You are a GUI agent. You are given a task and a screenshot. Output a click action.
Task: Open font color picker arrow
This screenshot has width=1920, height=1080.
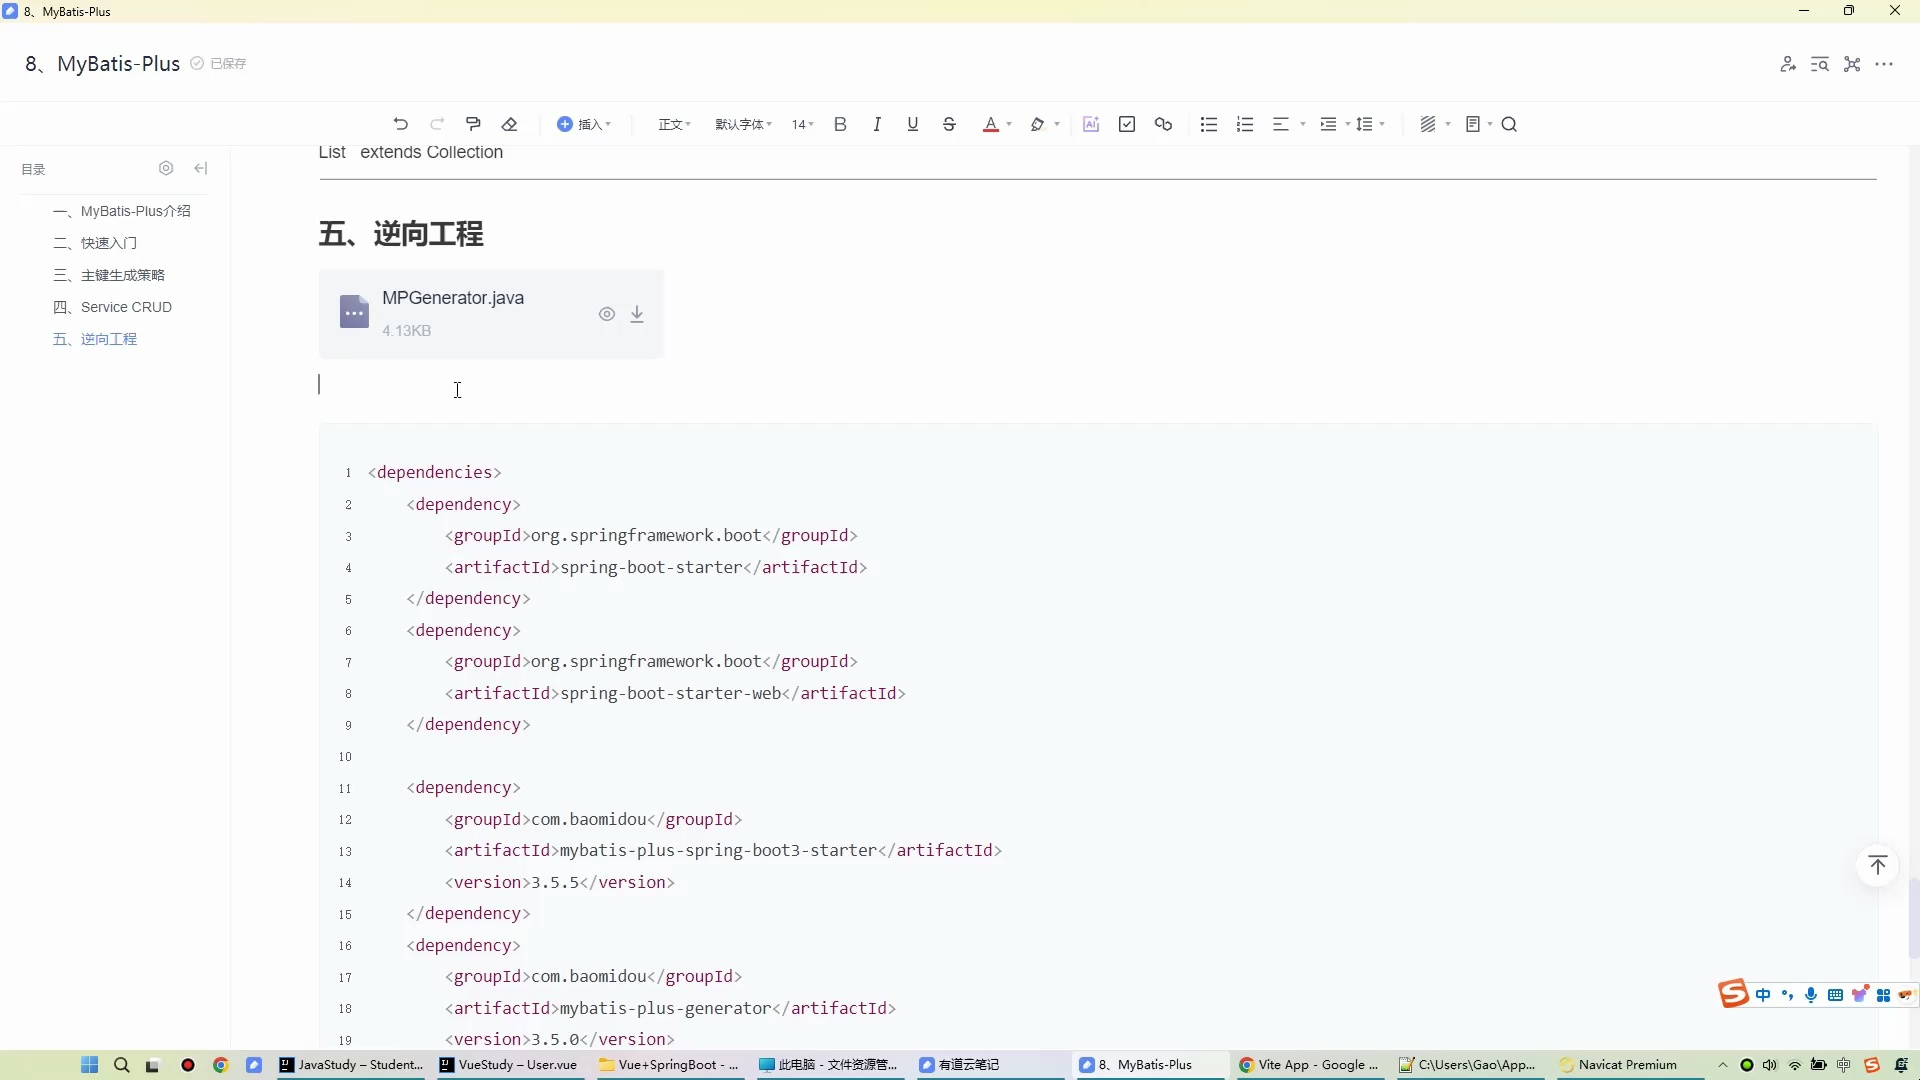1009,124
